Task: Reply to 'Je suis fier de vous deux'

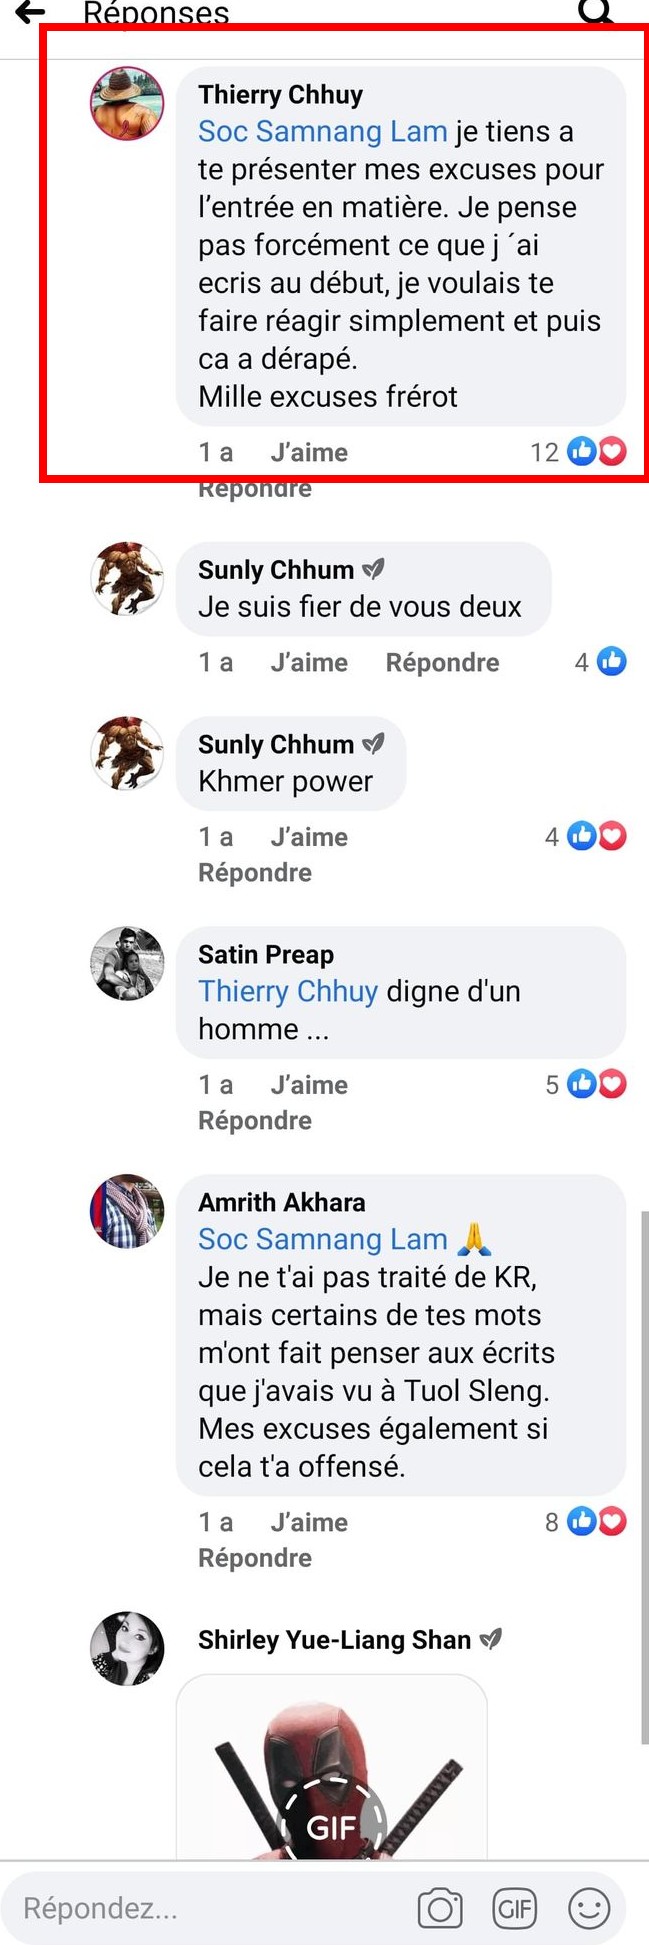Action: click(442, 662)
